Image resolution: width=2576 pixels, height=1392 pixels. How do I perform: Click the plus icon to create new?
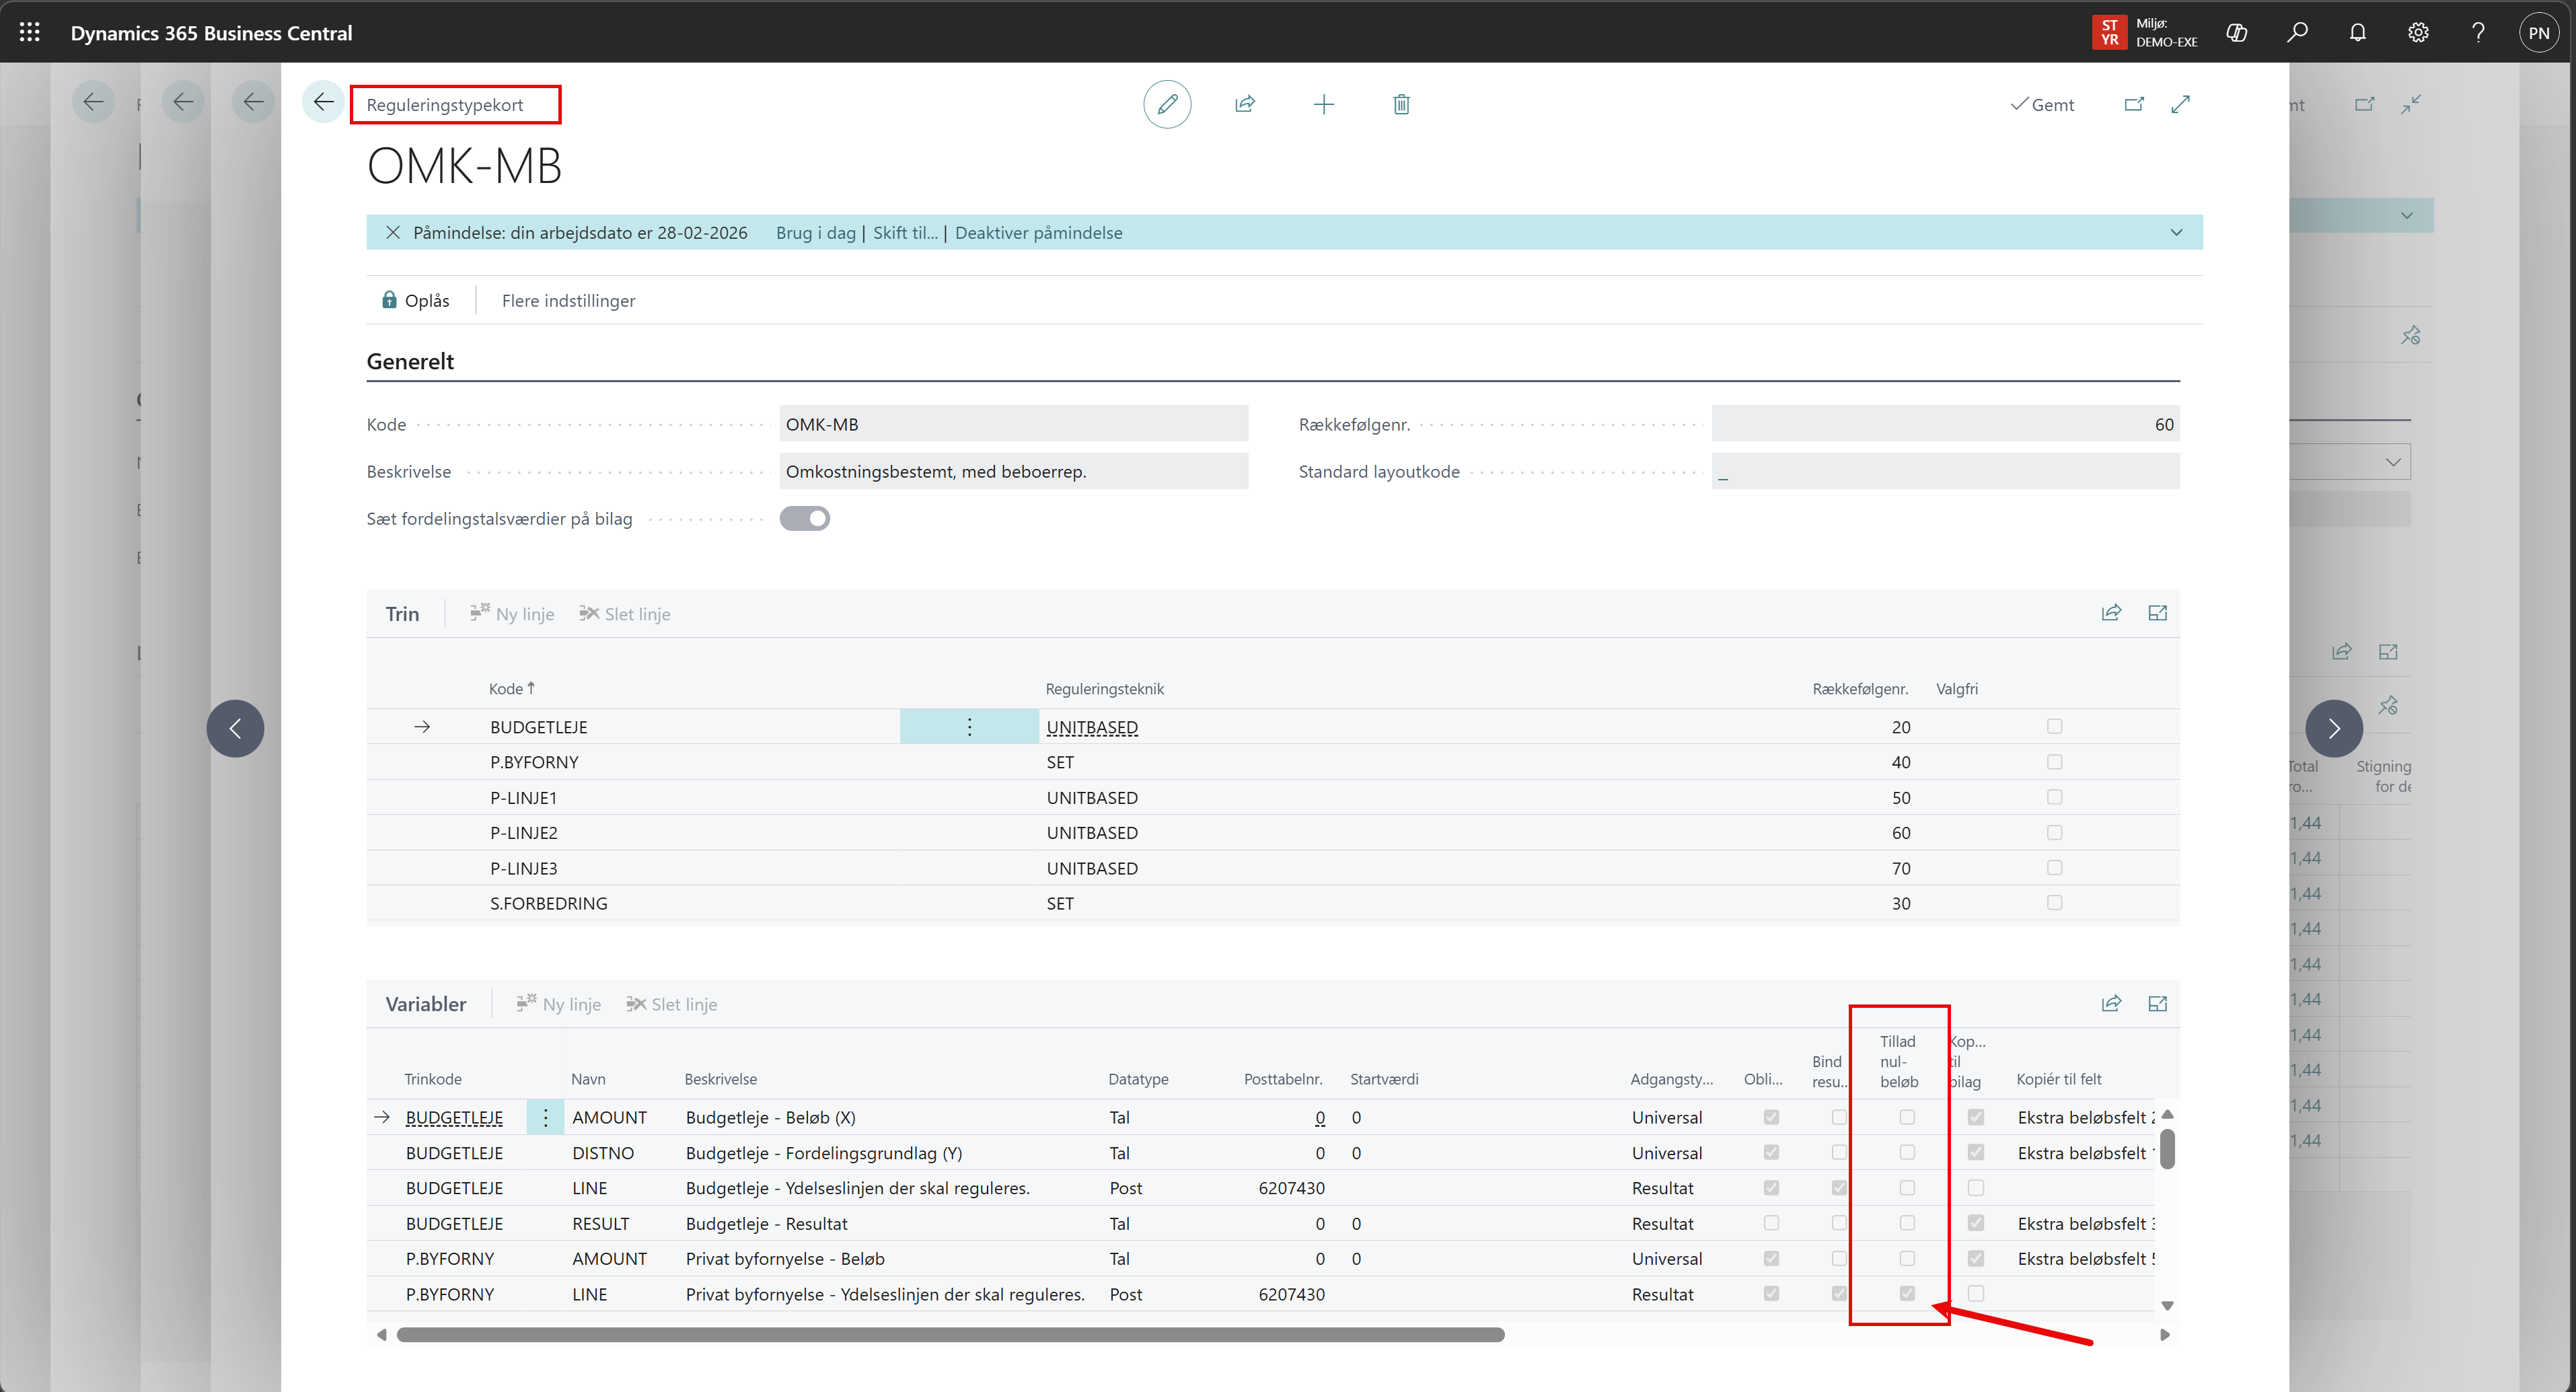1323,104
